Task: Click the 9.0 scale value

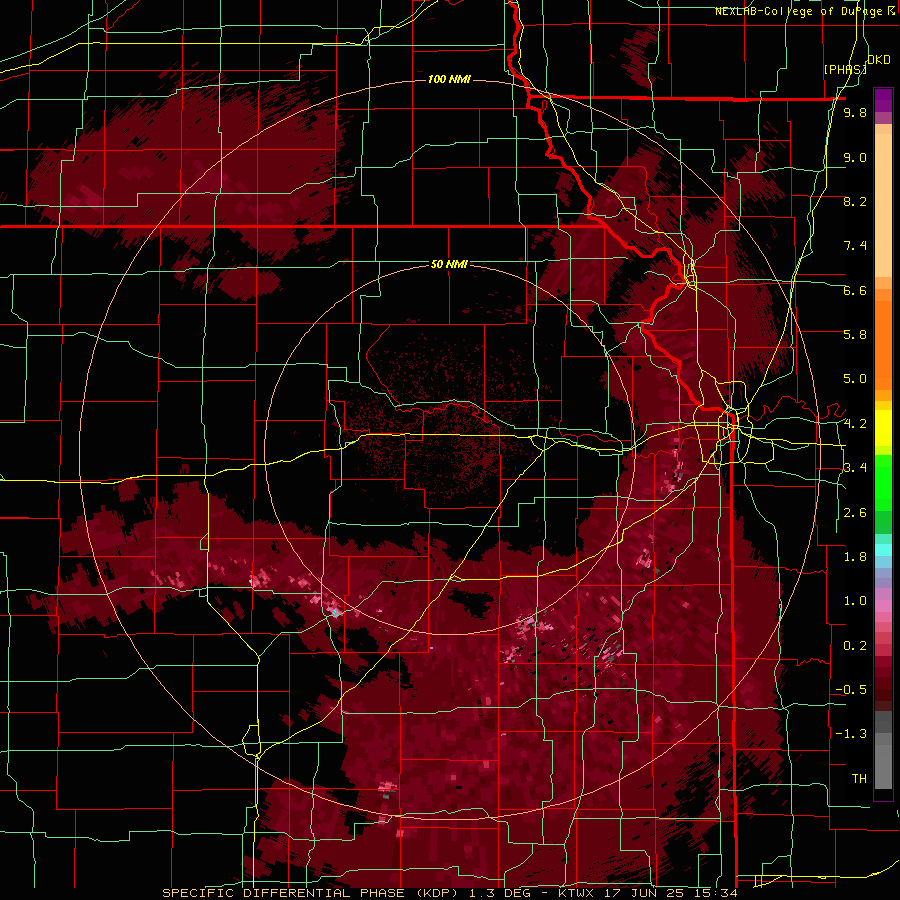Action: coord(855,157)
